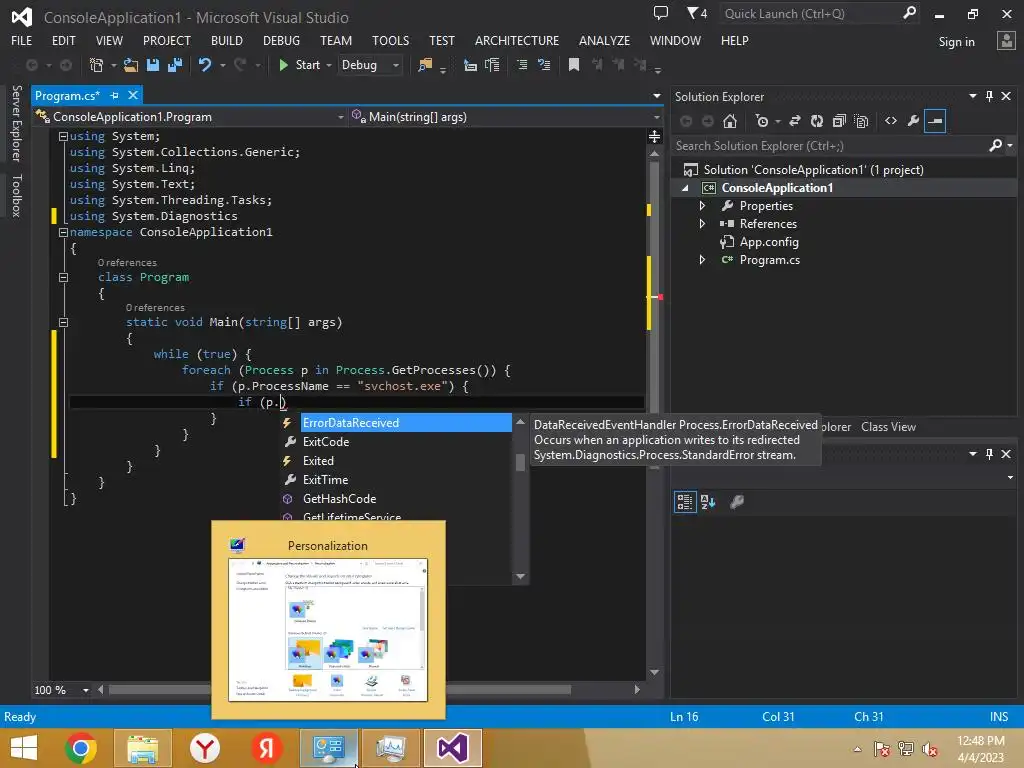1024x768 pixels.
Task: Open the Main(string[] args) member dropdown
Action: 505,117
